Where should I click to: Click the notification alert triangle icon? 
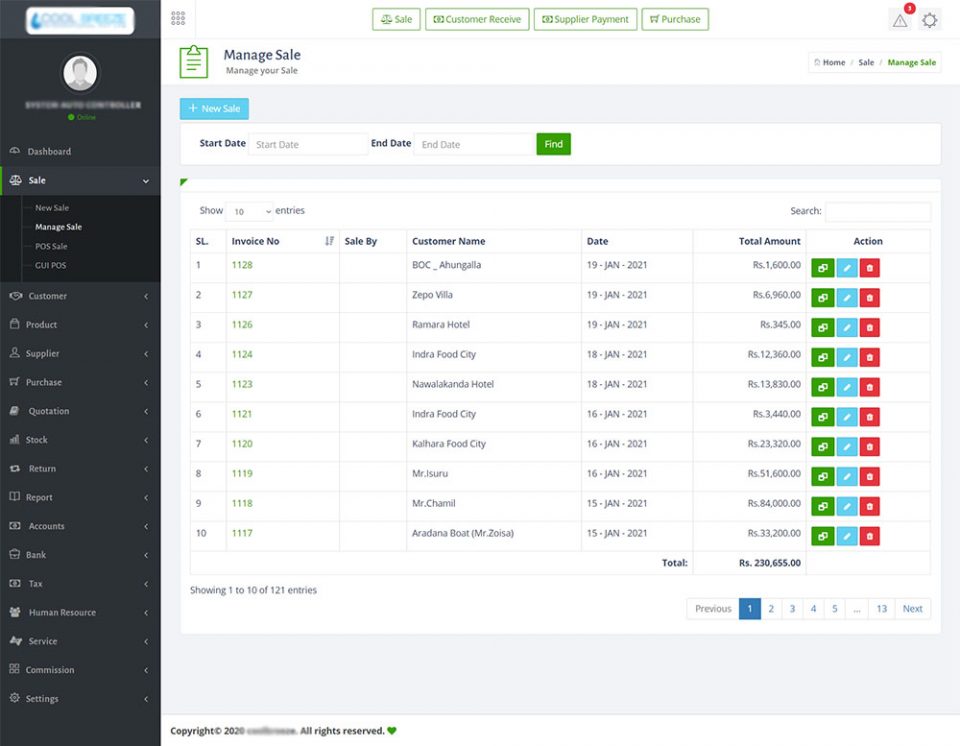pyautogui.click(x=900, y=20)
